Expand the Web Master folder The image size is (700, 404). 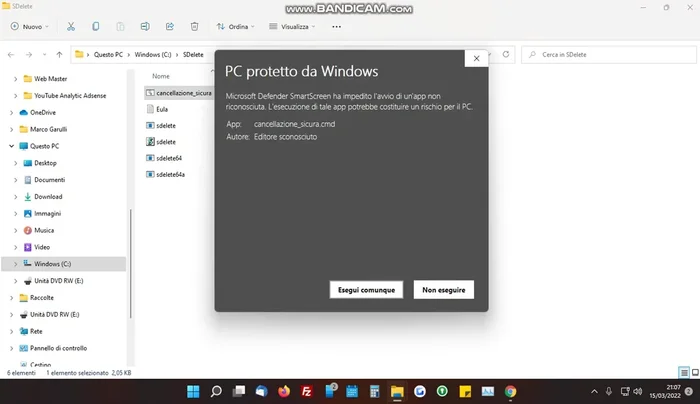tap(16, 79)
